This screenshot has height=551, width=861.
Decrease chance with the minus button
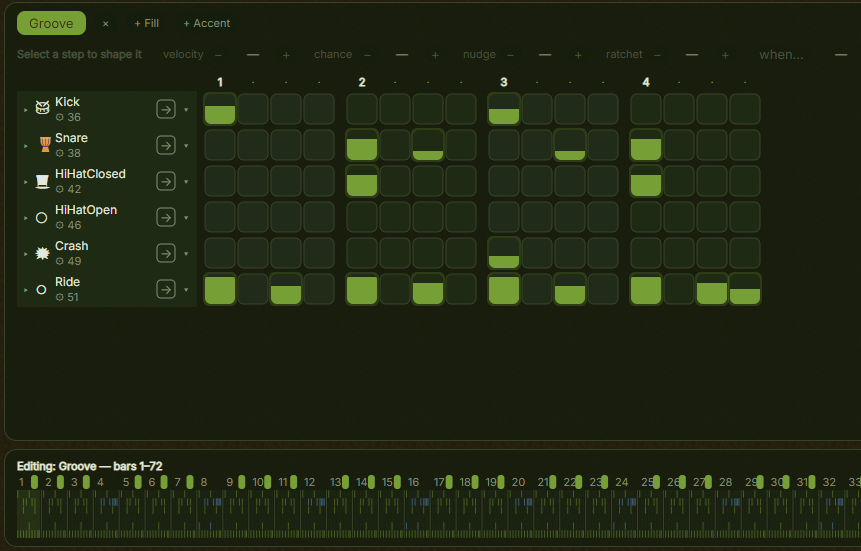pyautogui.click(x=367, y=55)
